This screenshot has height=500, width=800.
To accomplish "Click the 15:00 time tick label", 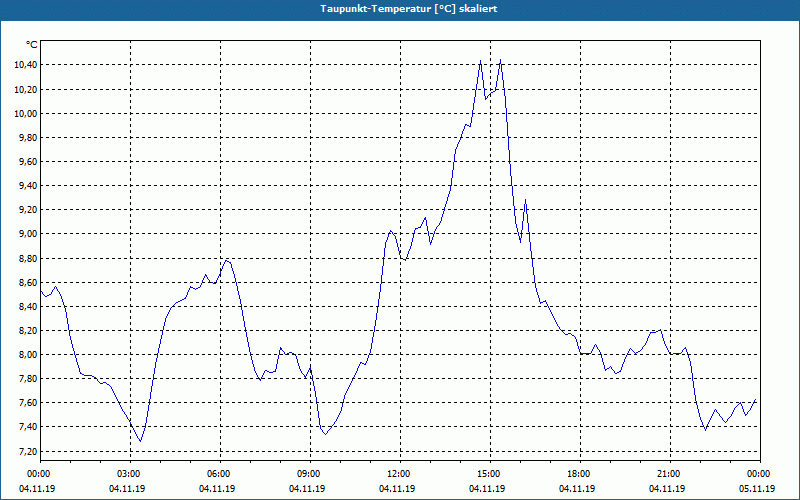I will [490, 474].
